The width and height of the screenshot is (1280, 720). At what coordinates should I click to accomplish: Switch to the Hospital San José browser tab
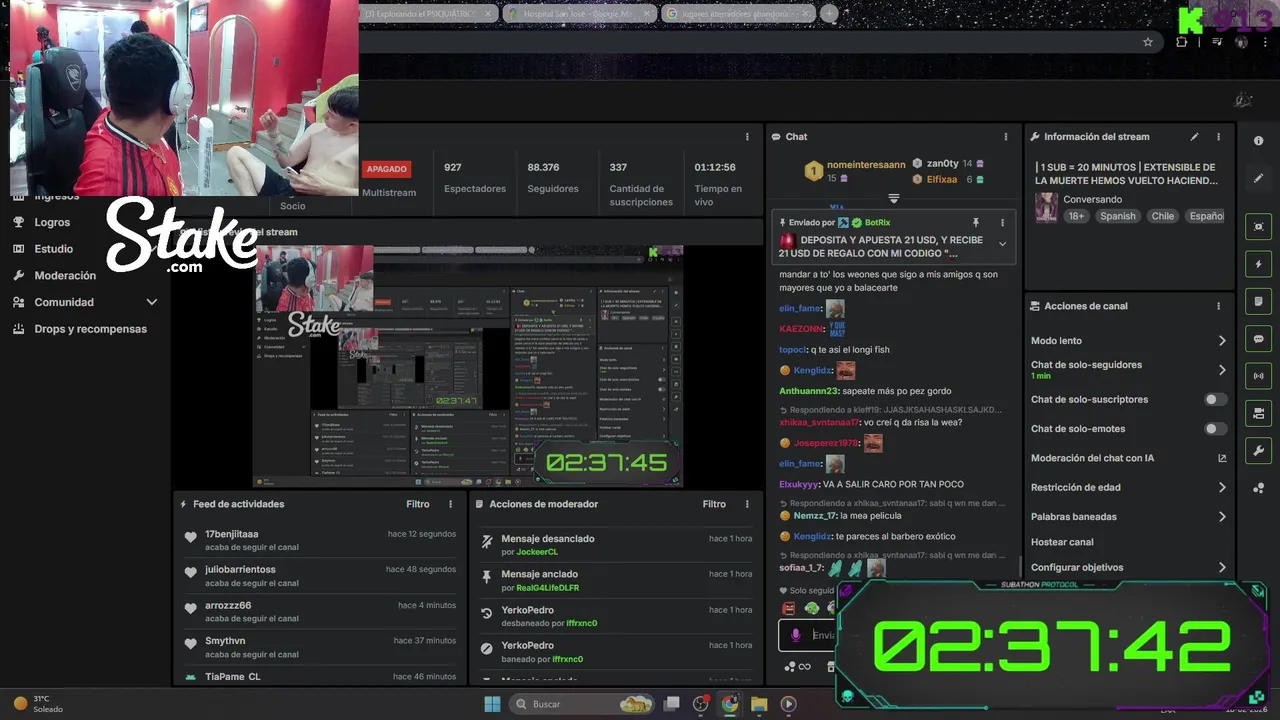(x=580, y=14)
